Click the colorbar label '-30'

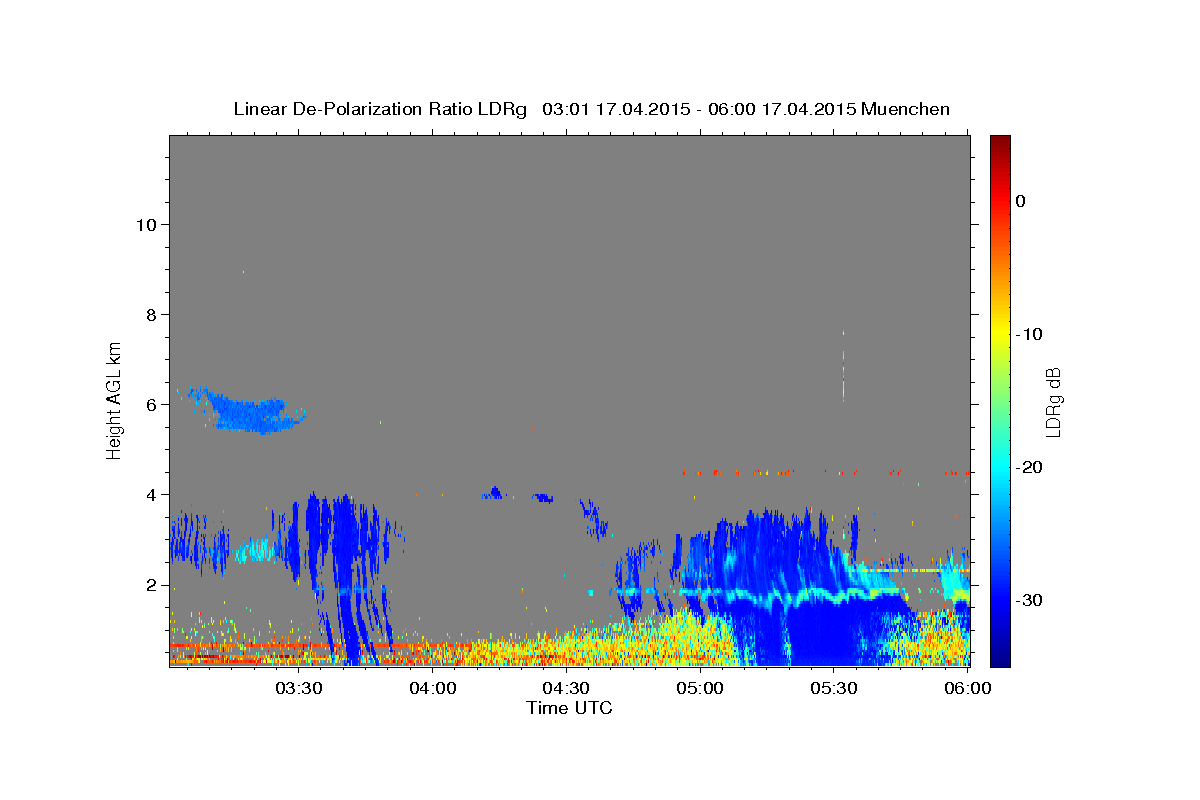(1030, 600)
